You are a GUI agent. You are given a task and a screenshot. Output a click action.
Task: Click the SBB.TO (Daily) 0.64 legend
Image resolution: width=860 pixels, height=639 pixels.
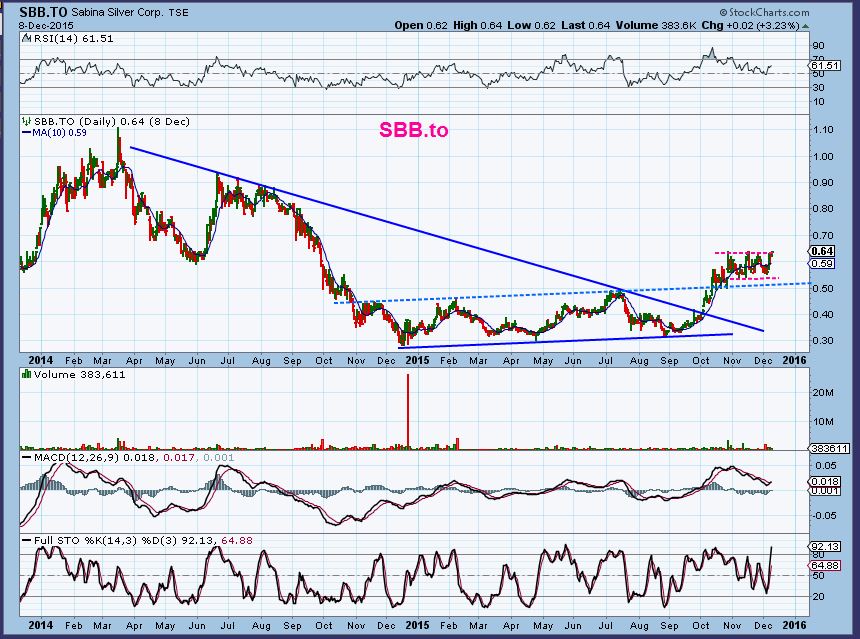(x=111, y=122)
